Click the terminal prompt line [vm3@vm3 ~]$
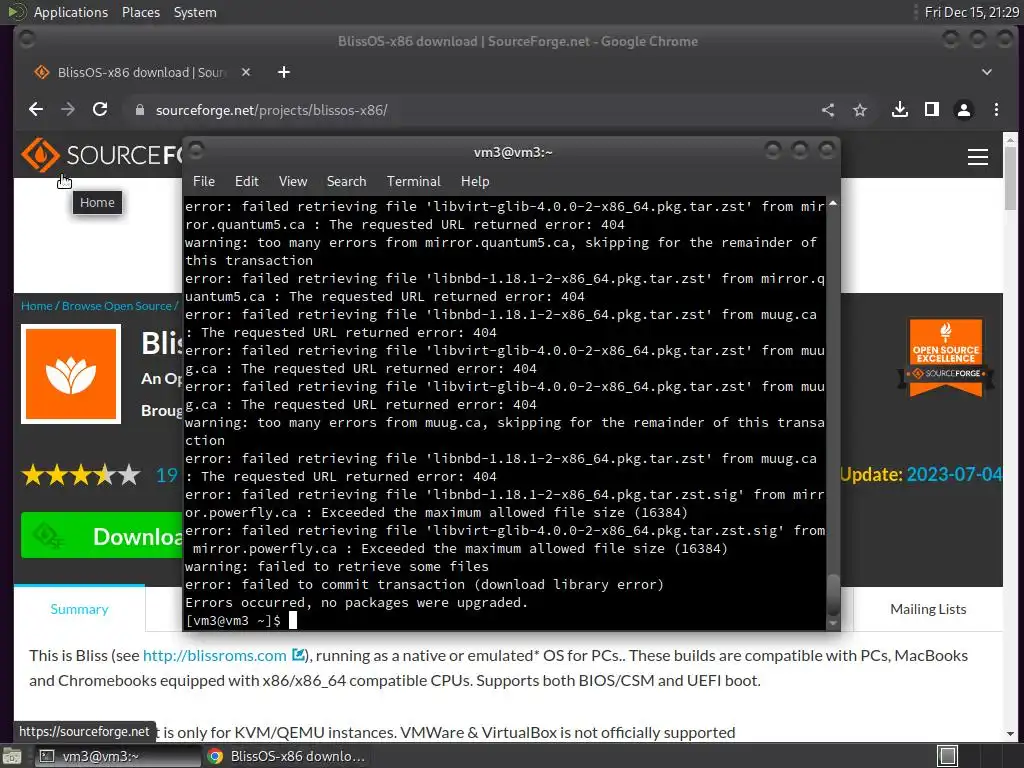The image size is (1024, 768). tap(233, 620)
